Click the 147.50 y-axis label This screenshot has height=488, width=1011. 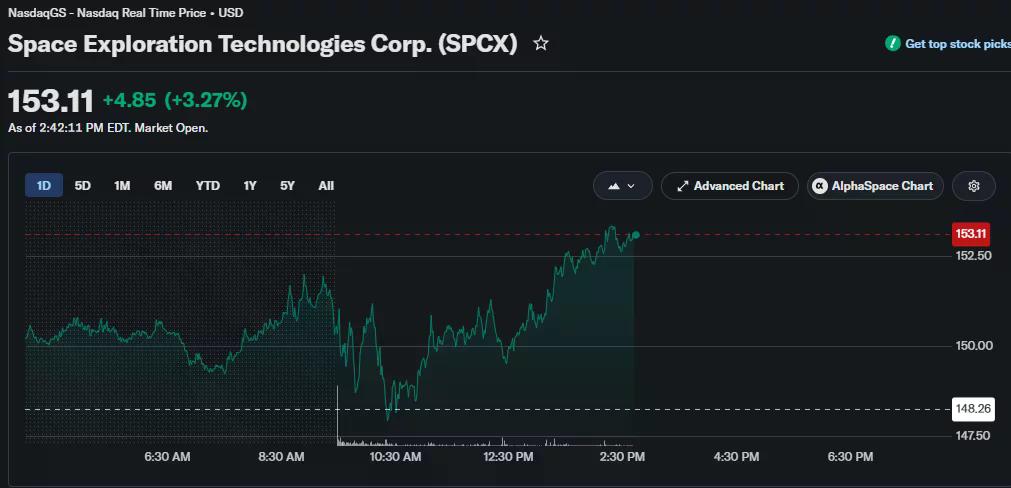point(973,436)
